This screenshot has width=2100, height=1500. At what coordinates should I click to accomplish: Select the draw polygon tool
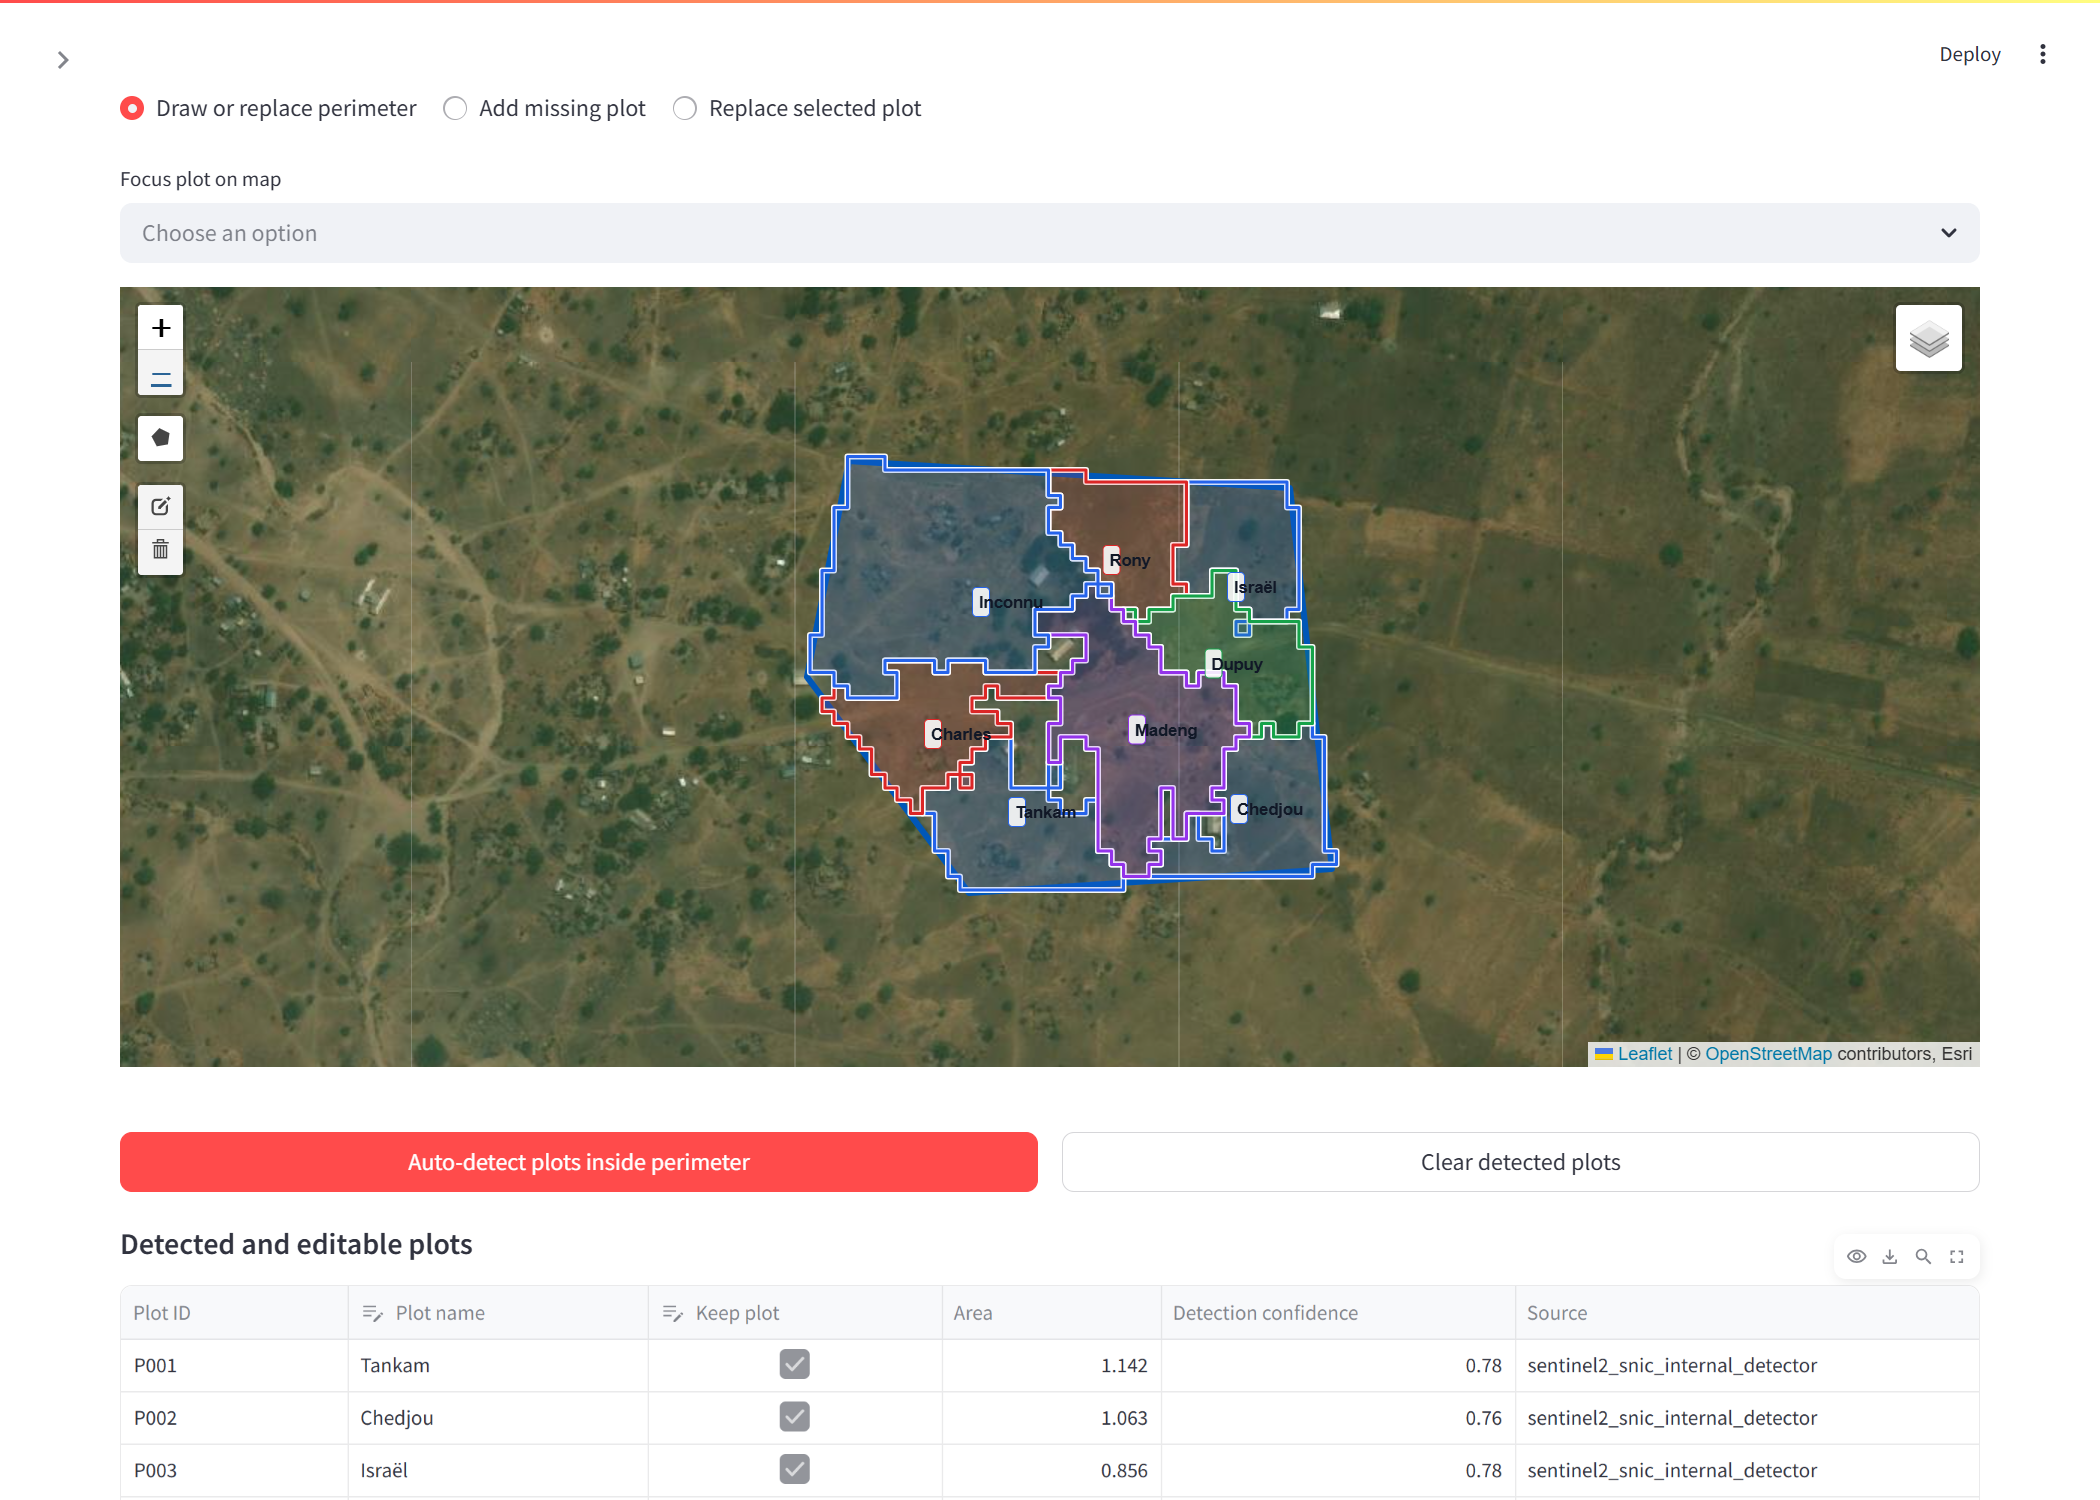160,438
